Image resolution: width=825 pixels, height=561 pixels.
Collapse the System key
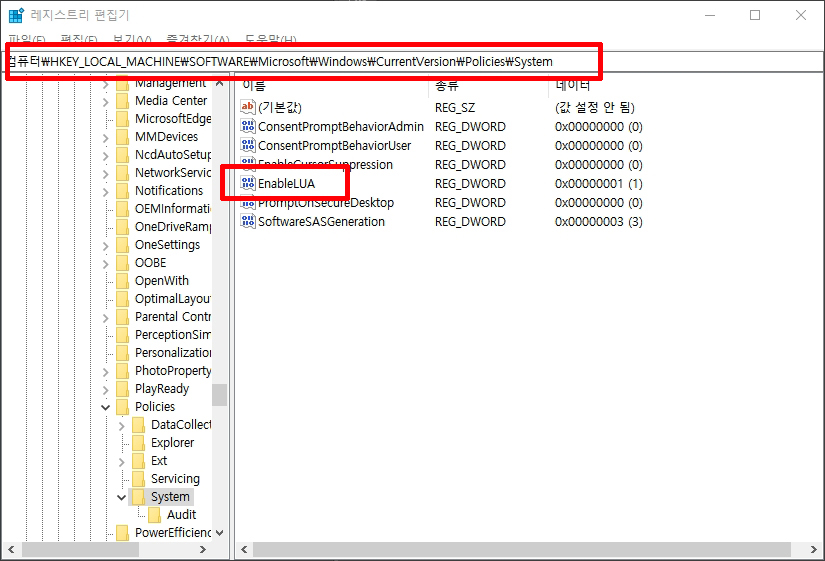(x=122, y=497)
